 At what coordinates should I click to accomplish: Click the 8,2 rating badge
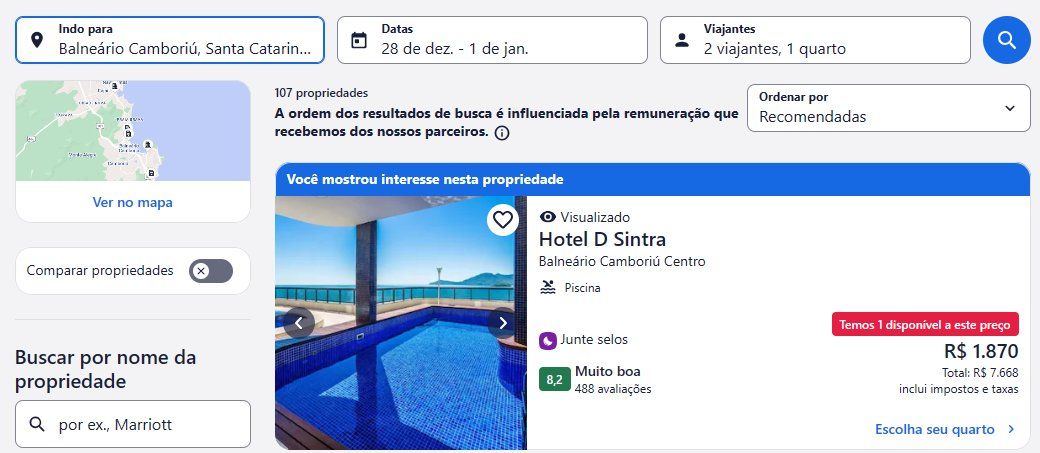554,379
